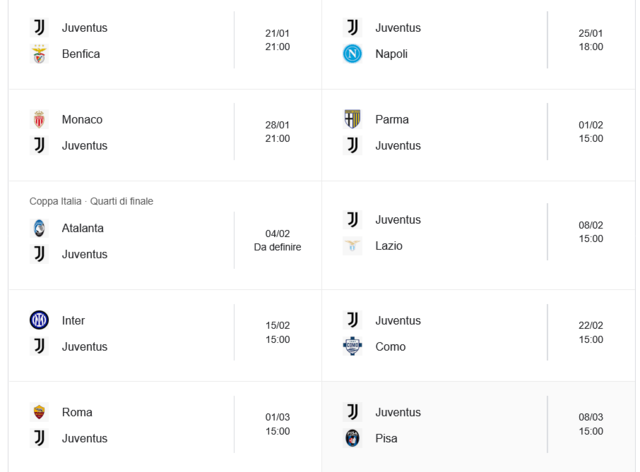Screen dimensions: 640x472
Task: Click the Parma club badge
Action: click(352, 119)
